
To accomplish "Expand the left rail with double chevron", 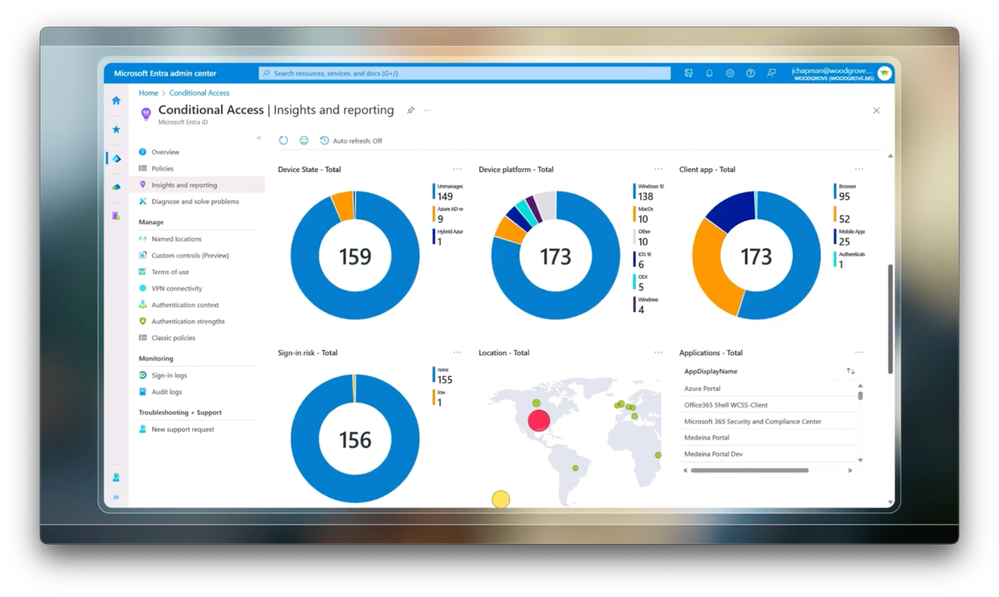I will [116, 497].
